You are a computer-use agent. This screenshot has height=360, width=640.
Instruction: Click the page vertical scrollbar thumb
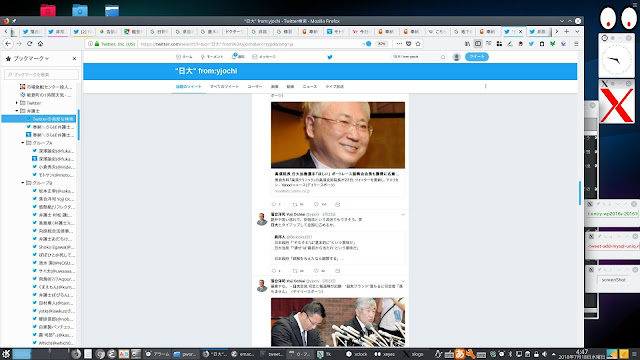[580, 193]
